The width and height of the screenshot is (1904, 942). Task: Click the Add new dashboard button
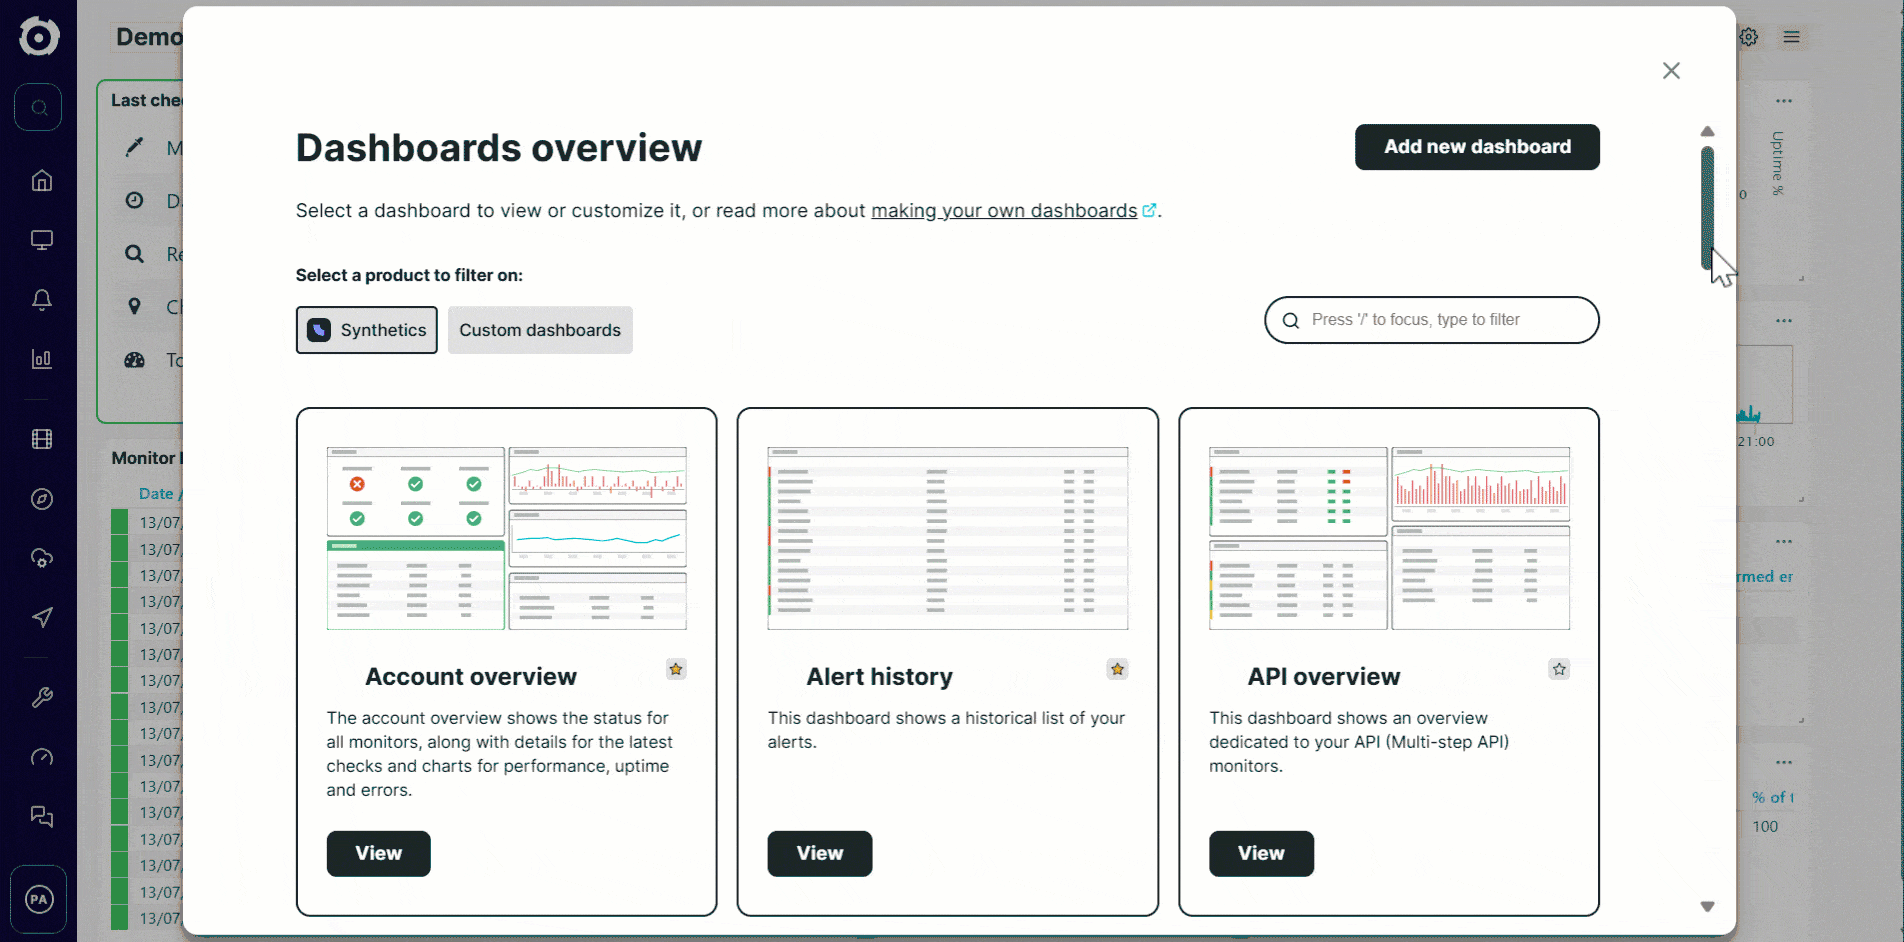click(1477, 147)
